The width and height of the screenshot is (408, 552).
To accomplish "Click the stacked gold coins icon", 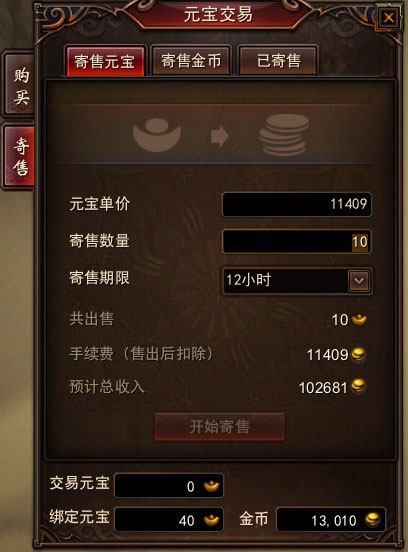I will (284, 135).
